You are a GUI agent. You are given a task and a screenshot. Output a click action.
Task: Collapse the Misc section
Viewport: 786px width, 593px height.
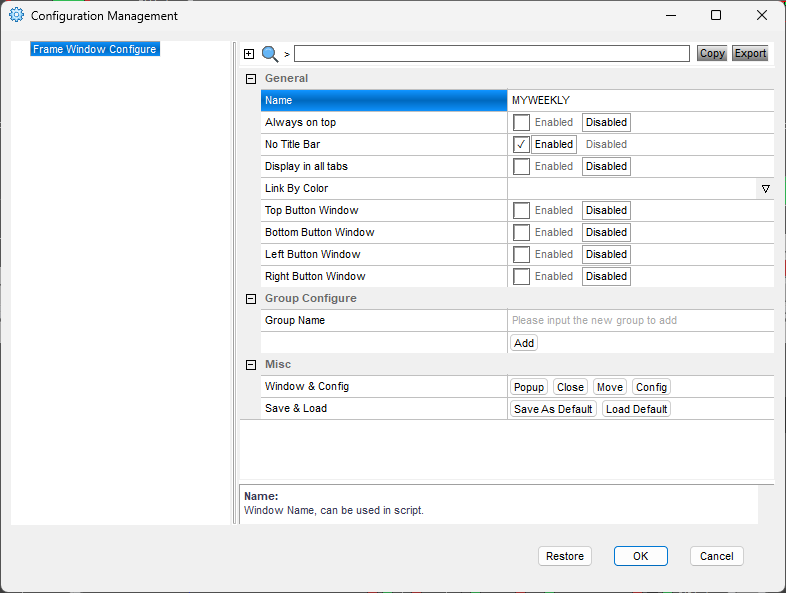(251, 365)
